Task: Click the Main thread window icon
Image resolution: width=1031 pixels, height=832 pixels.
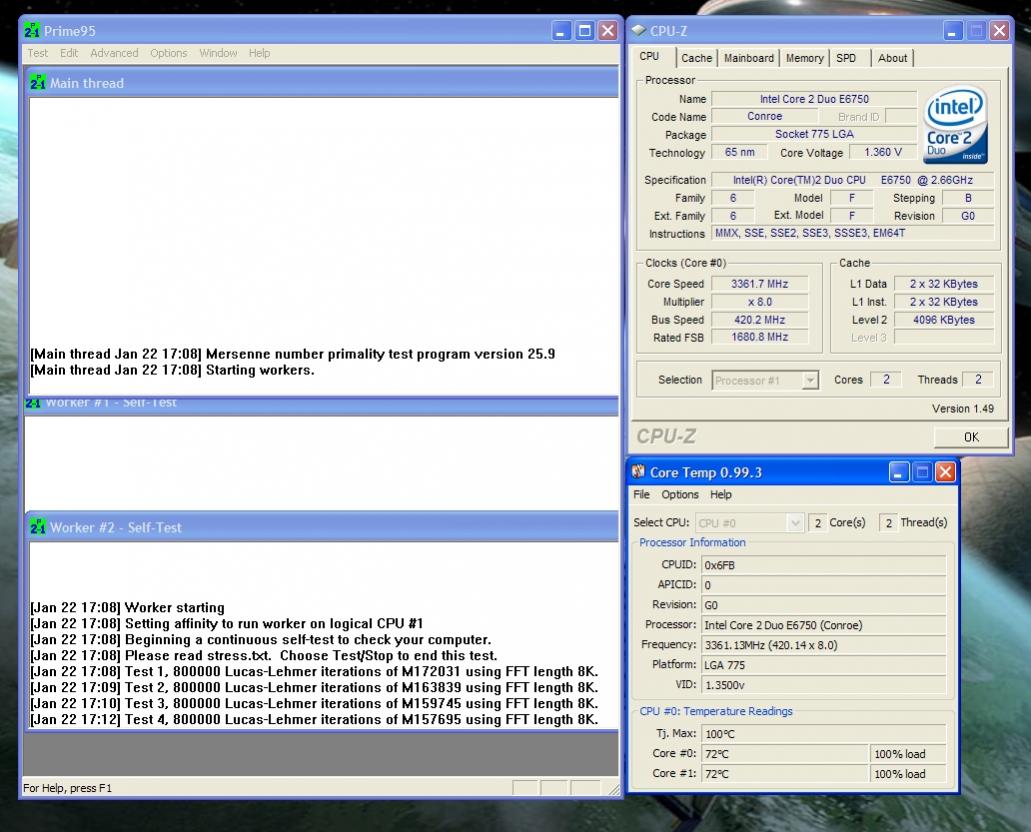Action: click(37, 83)
